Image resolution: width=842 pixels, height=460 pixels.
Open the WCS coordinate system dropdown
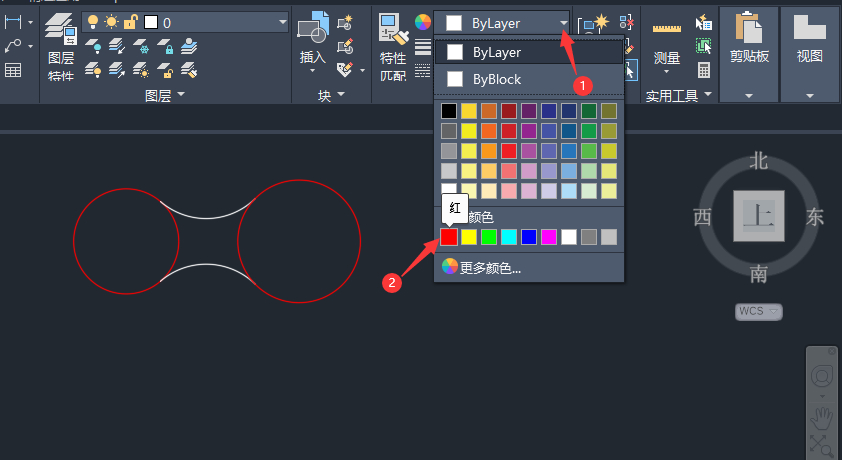tap(759, 311)
